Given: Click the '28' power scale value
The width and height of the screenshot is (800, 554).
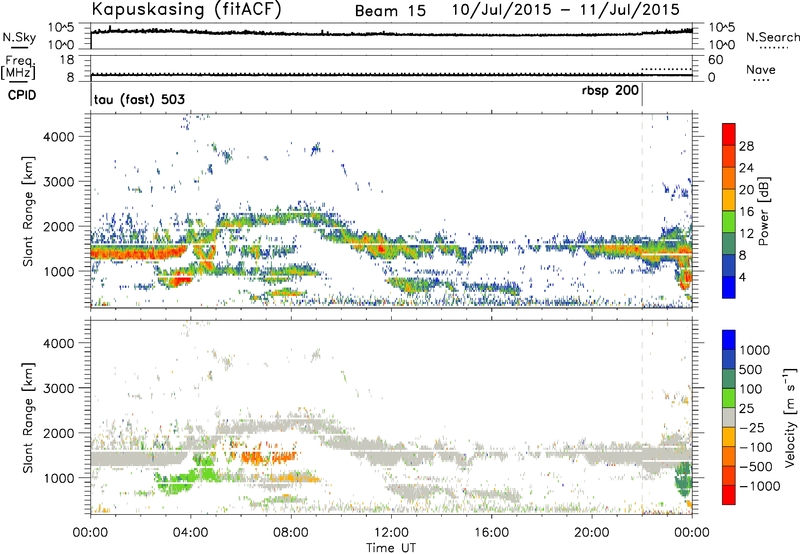Looking at the screenshot, I should (x=746, y=146).
